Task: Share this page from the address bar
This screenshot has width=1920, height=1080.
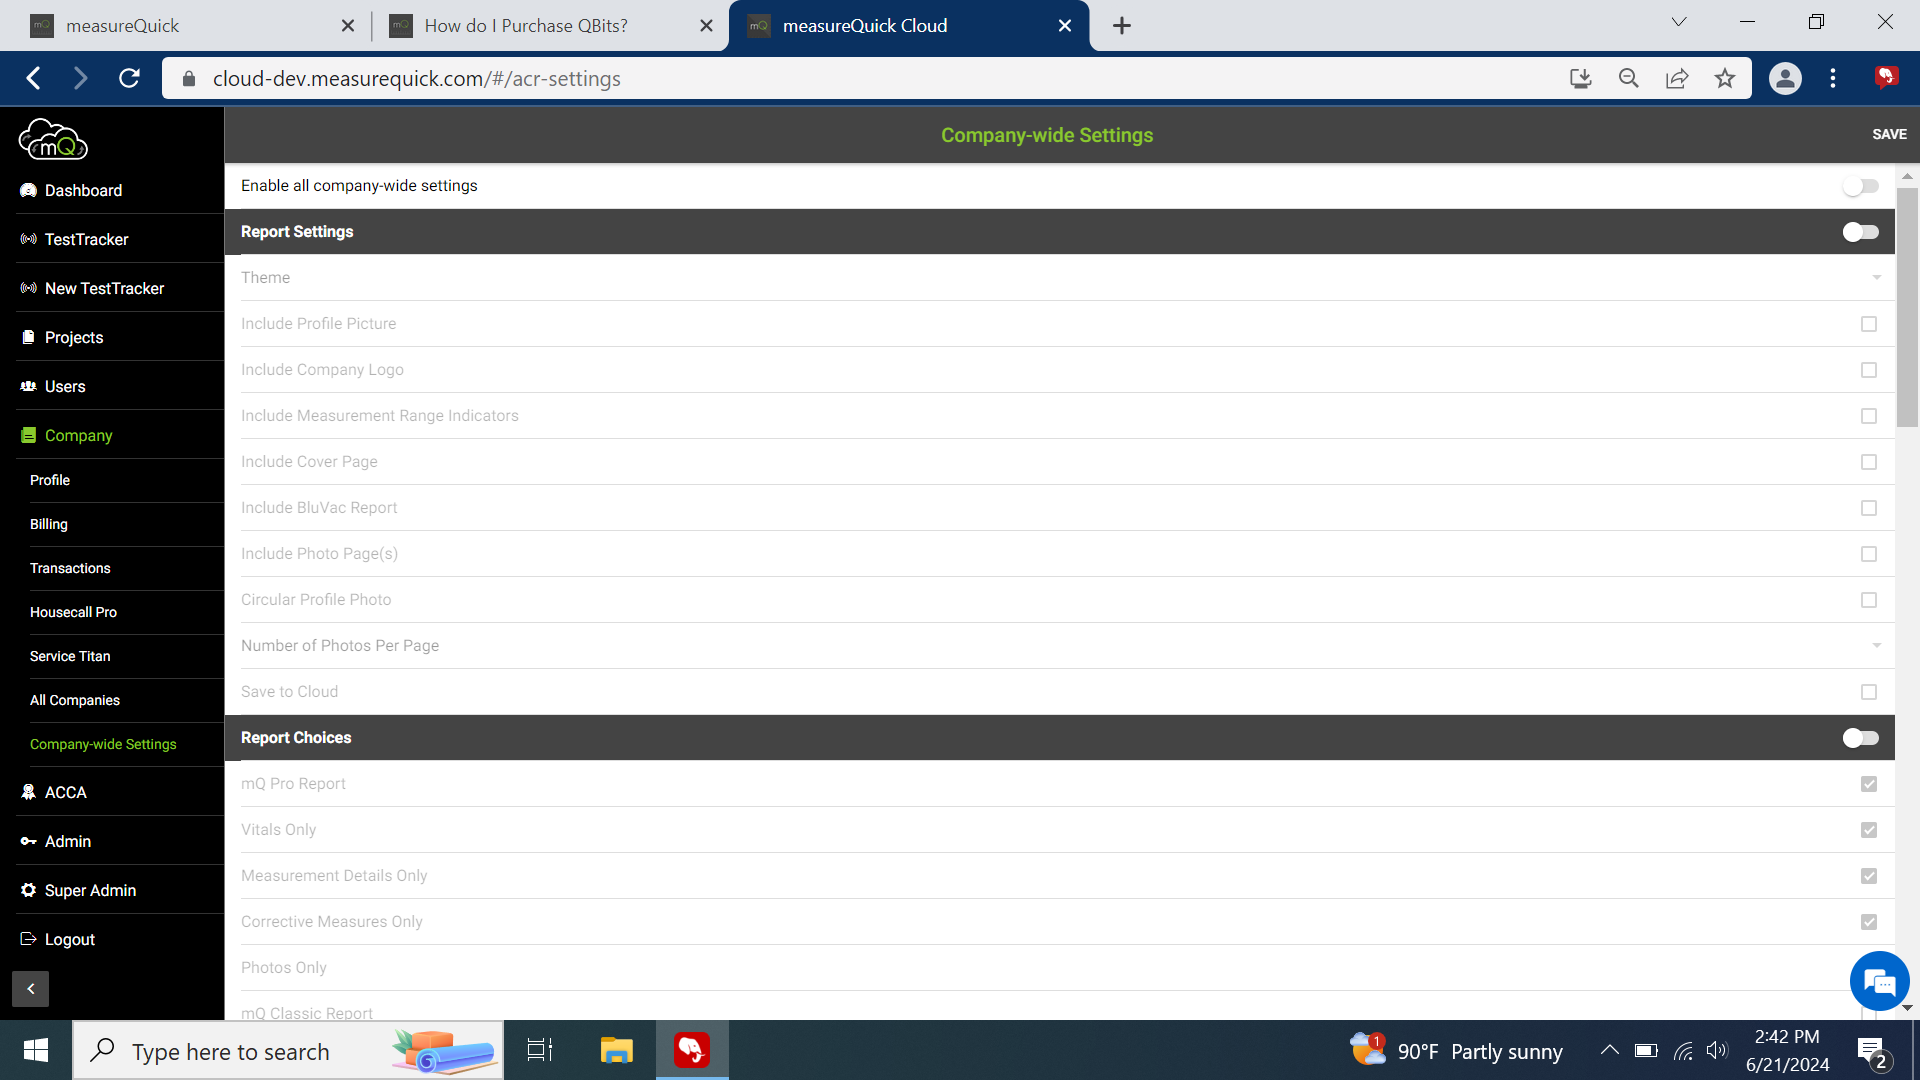Action: (1677, 78)
